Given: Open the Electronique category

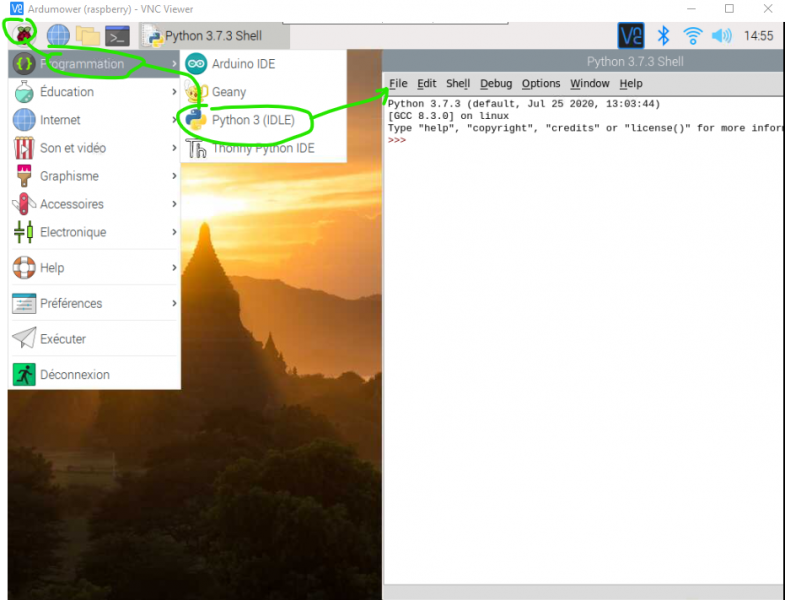Looking at the screenshot, I should [x=94, y=232].
